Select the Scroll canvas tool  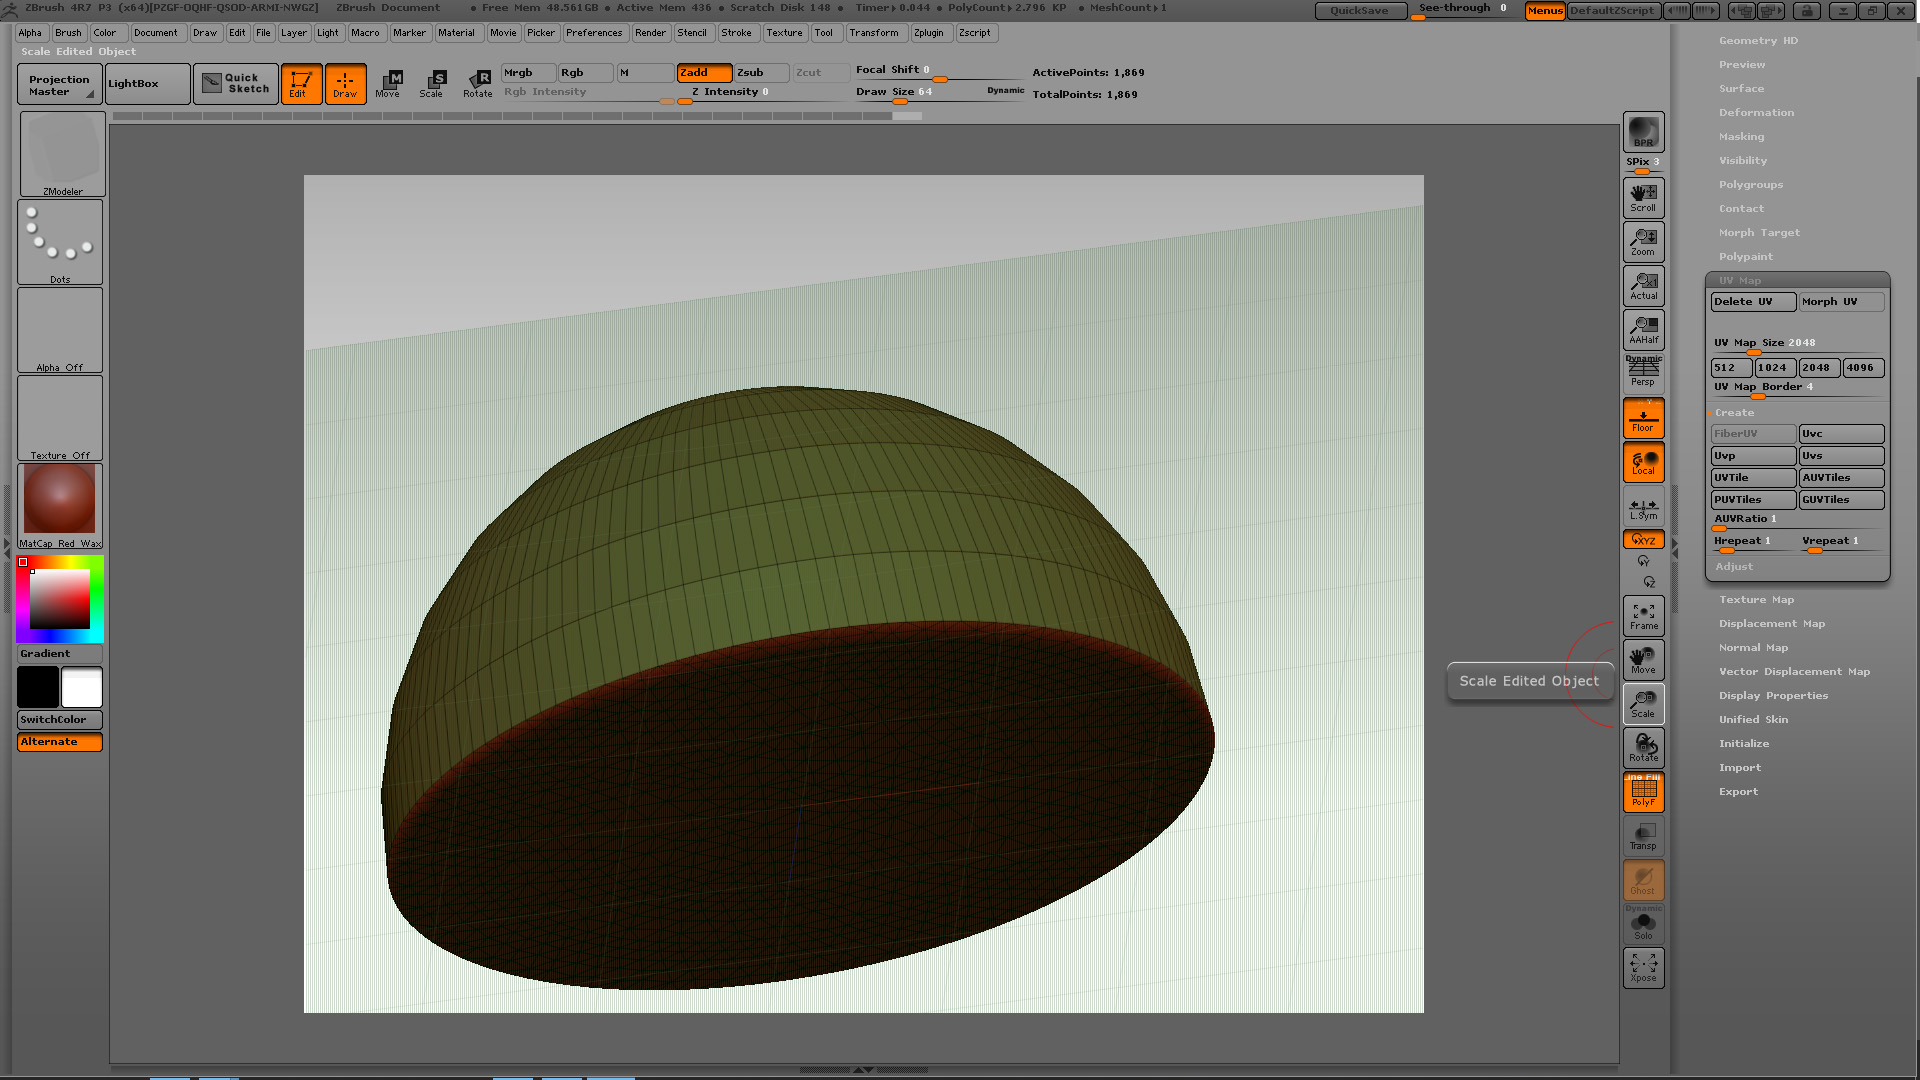point(1643,197)
